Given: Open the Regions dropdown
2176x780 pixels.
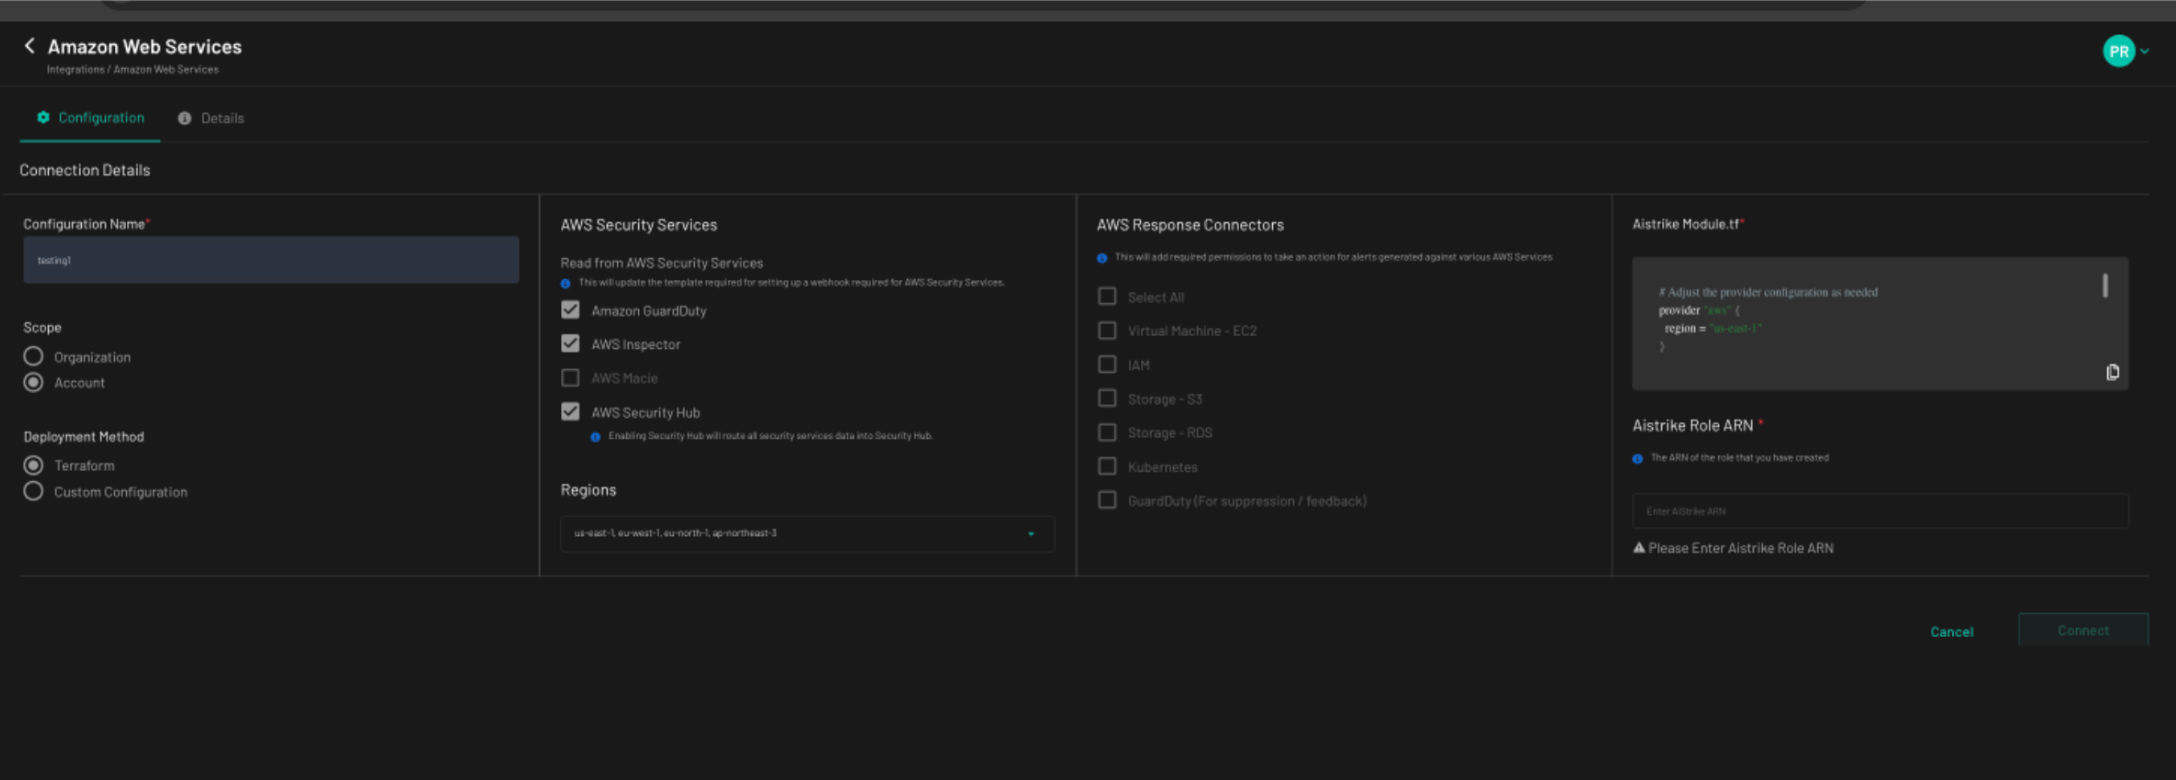Looking at the screenshot, I should [807, 534].
